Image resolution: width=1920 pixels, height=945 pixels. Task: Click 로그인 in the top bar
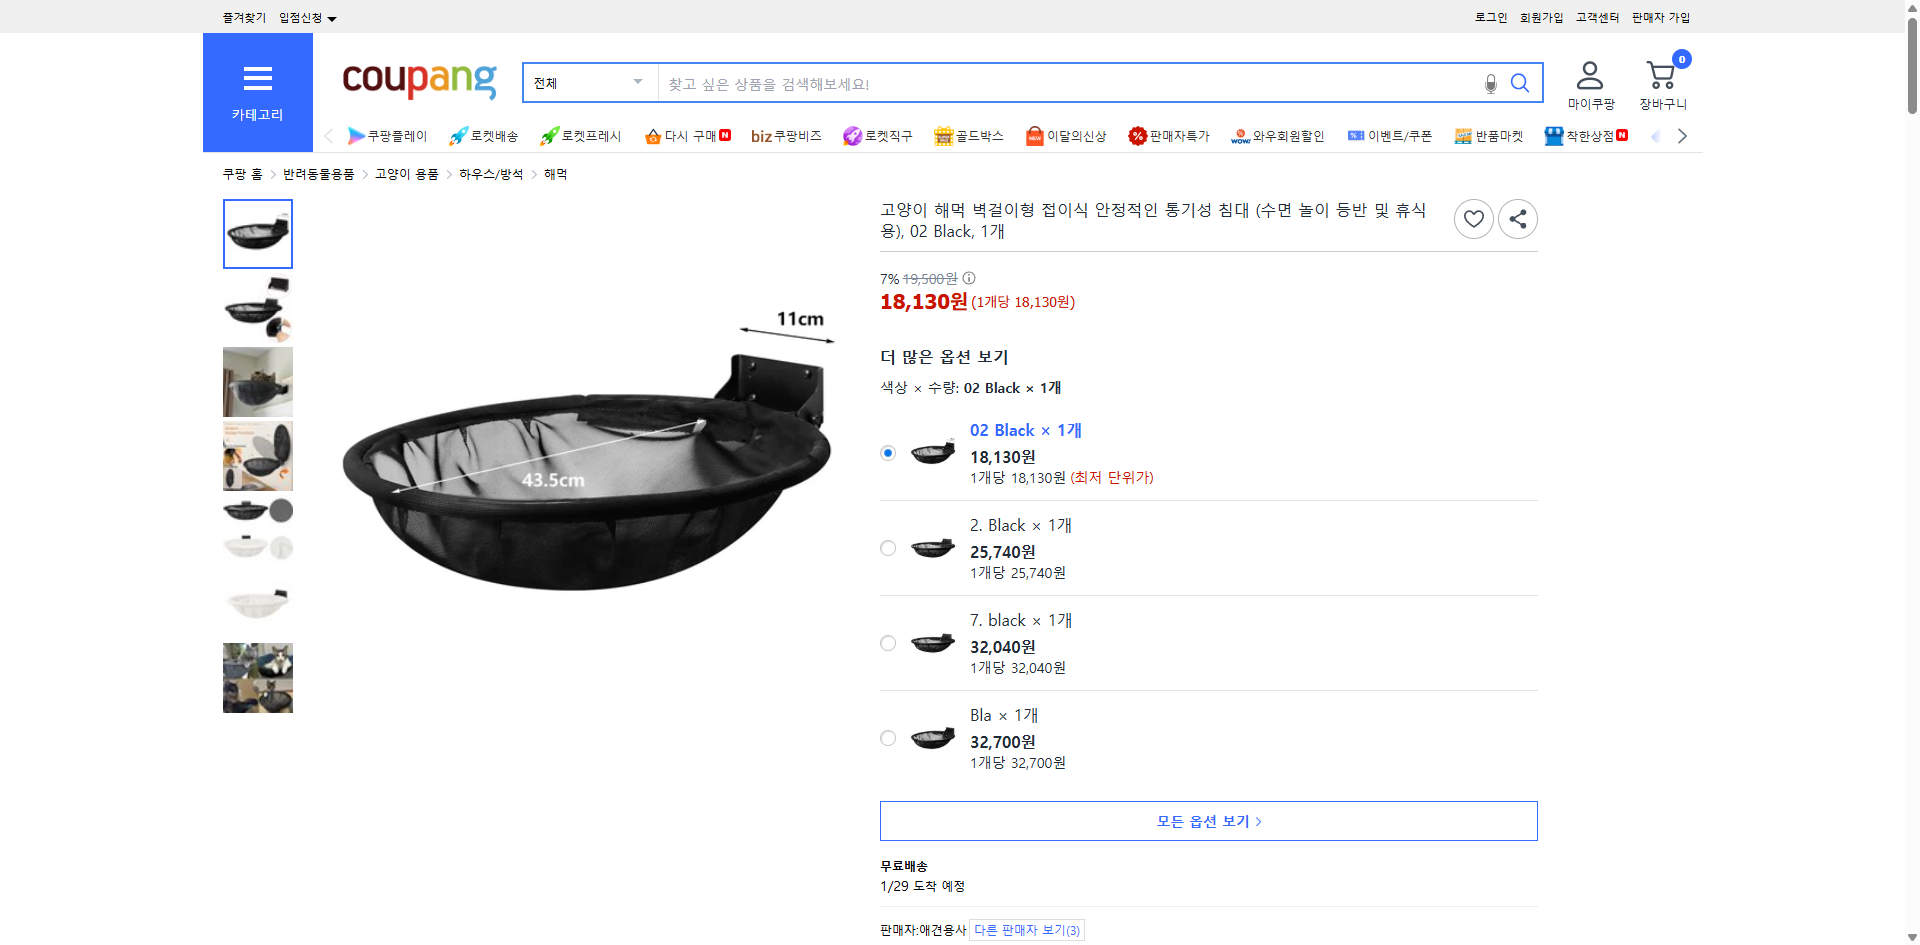1489,17
